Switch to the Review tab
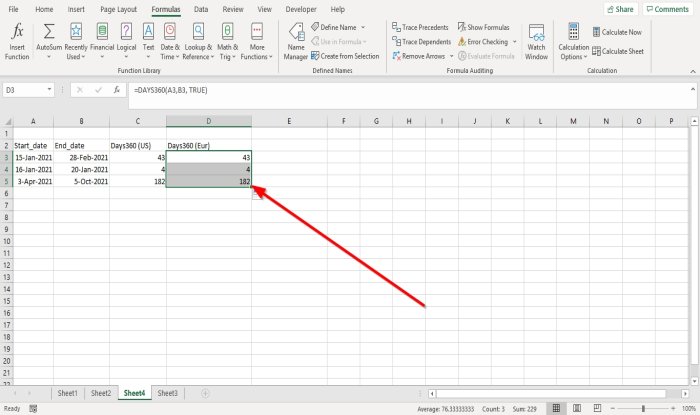 (x=233, y=9)
